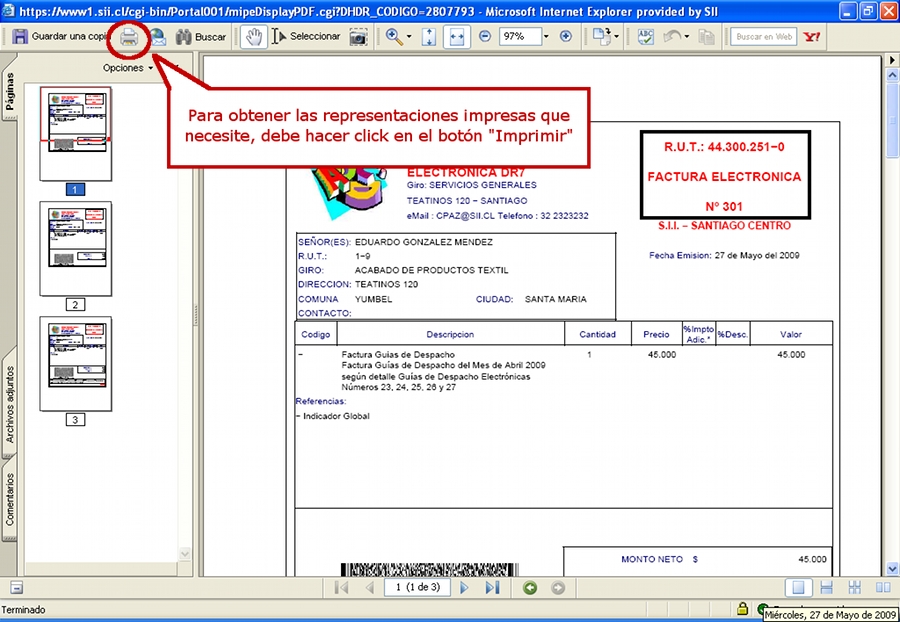Select the zoom-in magnifier tool
Image resolution: width=900 pixels, height=622 pixels.
click(394, 37)
